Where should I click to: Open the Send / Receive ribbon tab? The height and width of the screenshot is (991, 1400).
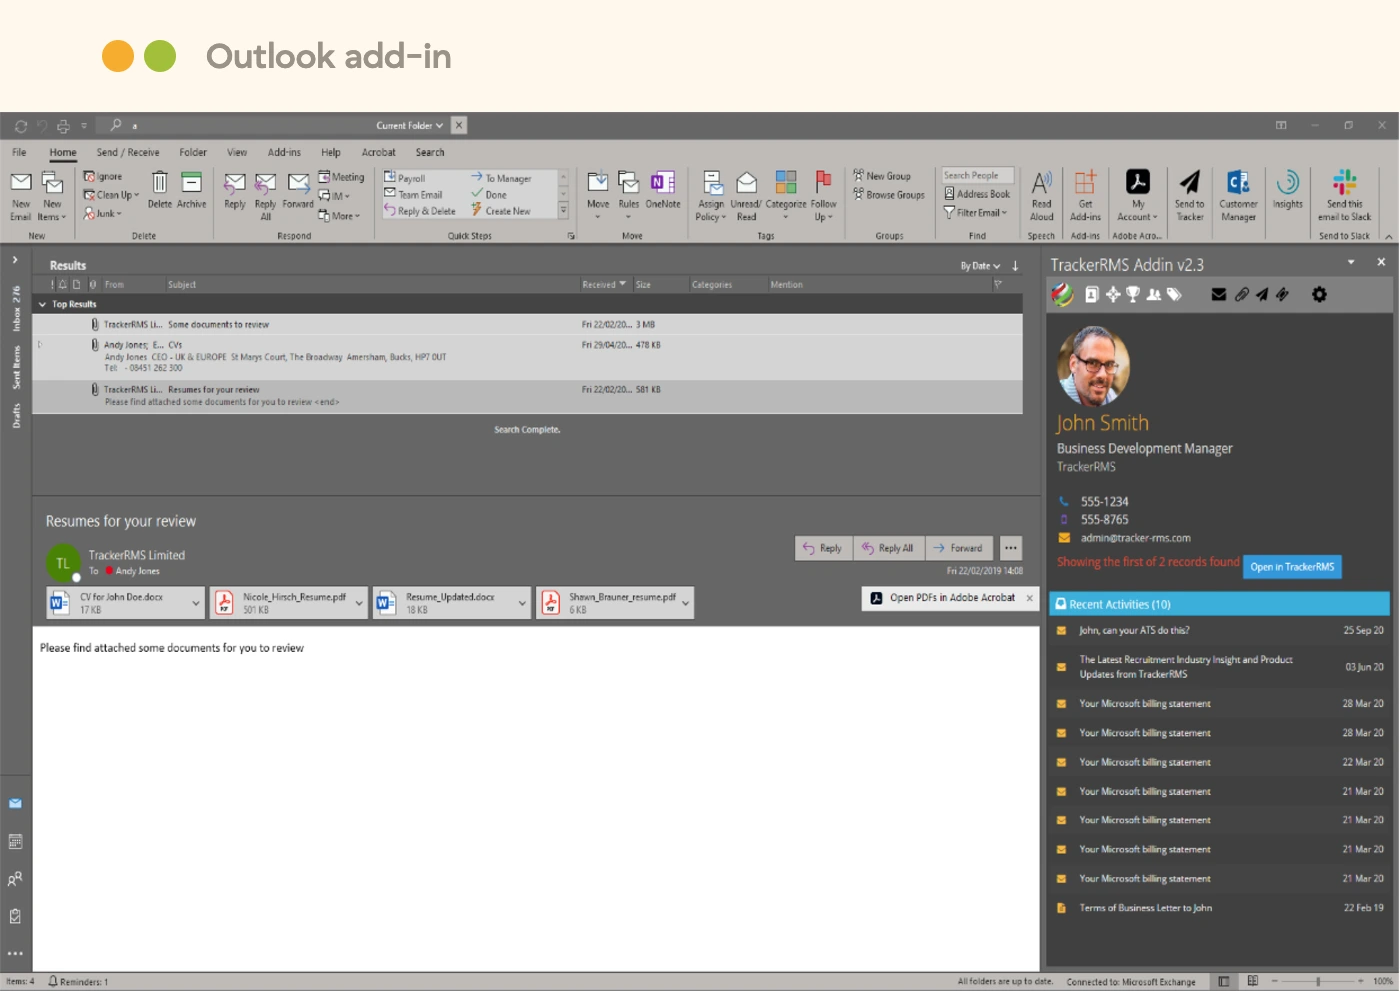click(x=128, y=153)
